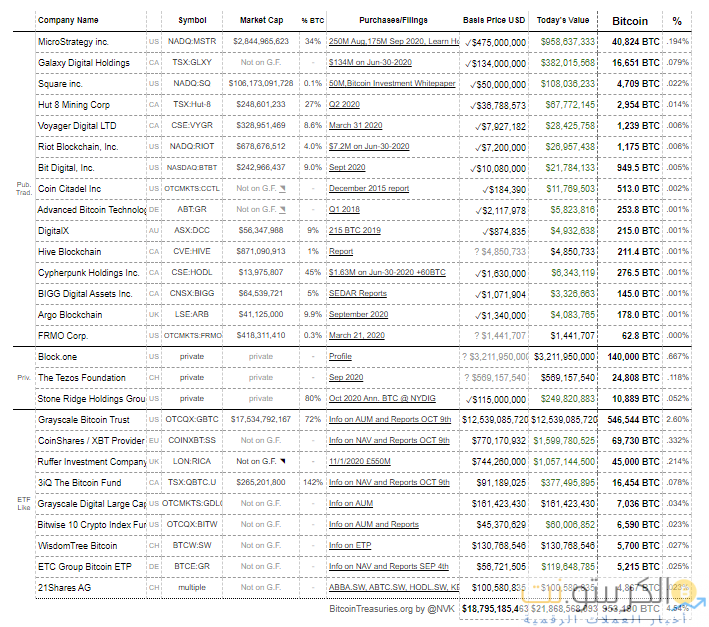Click the Company Name column header
This screenshot has width=709, height=627.
click(x=68, y=20)
